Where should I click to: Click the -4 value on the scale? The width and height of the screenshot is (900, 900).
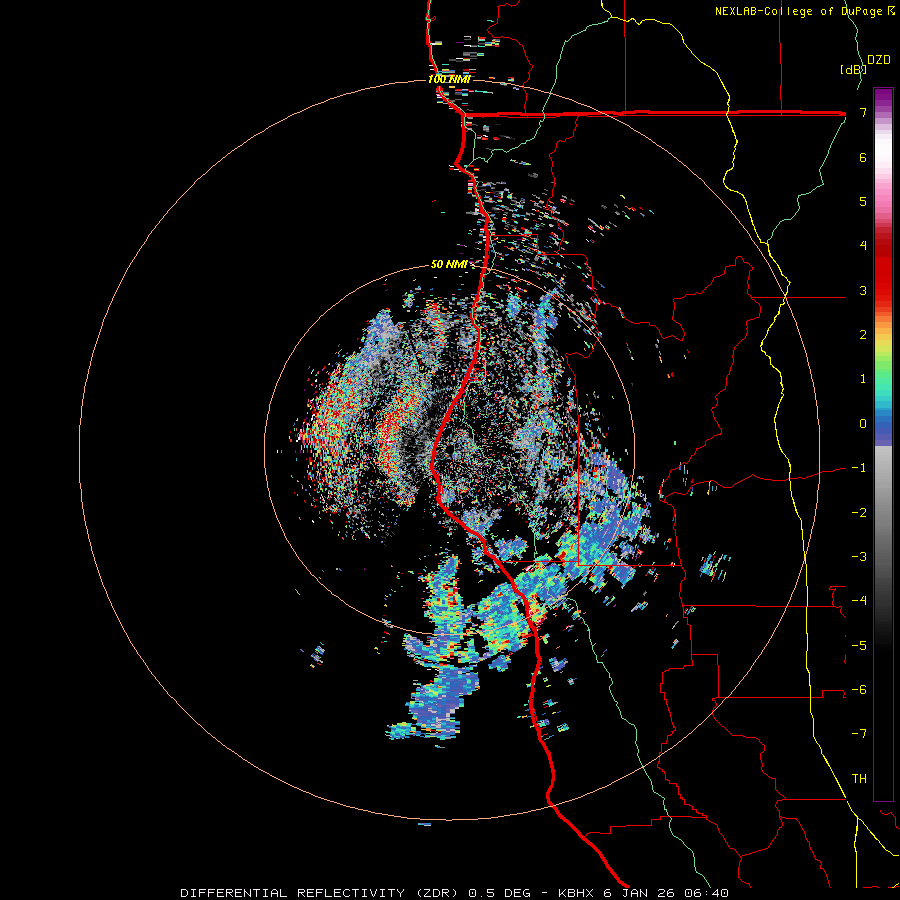click(859, 601)
